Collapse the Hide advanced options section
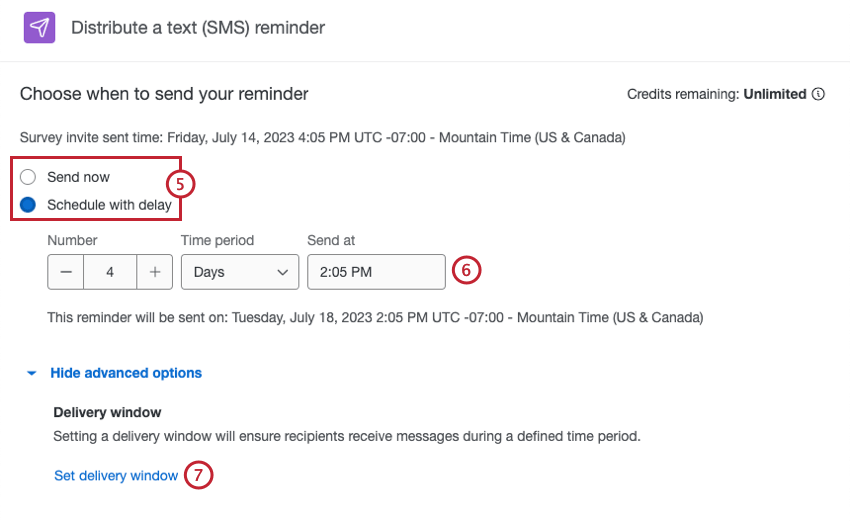The width and height of the screenshot is (850, 523). (125, 373)
